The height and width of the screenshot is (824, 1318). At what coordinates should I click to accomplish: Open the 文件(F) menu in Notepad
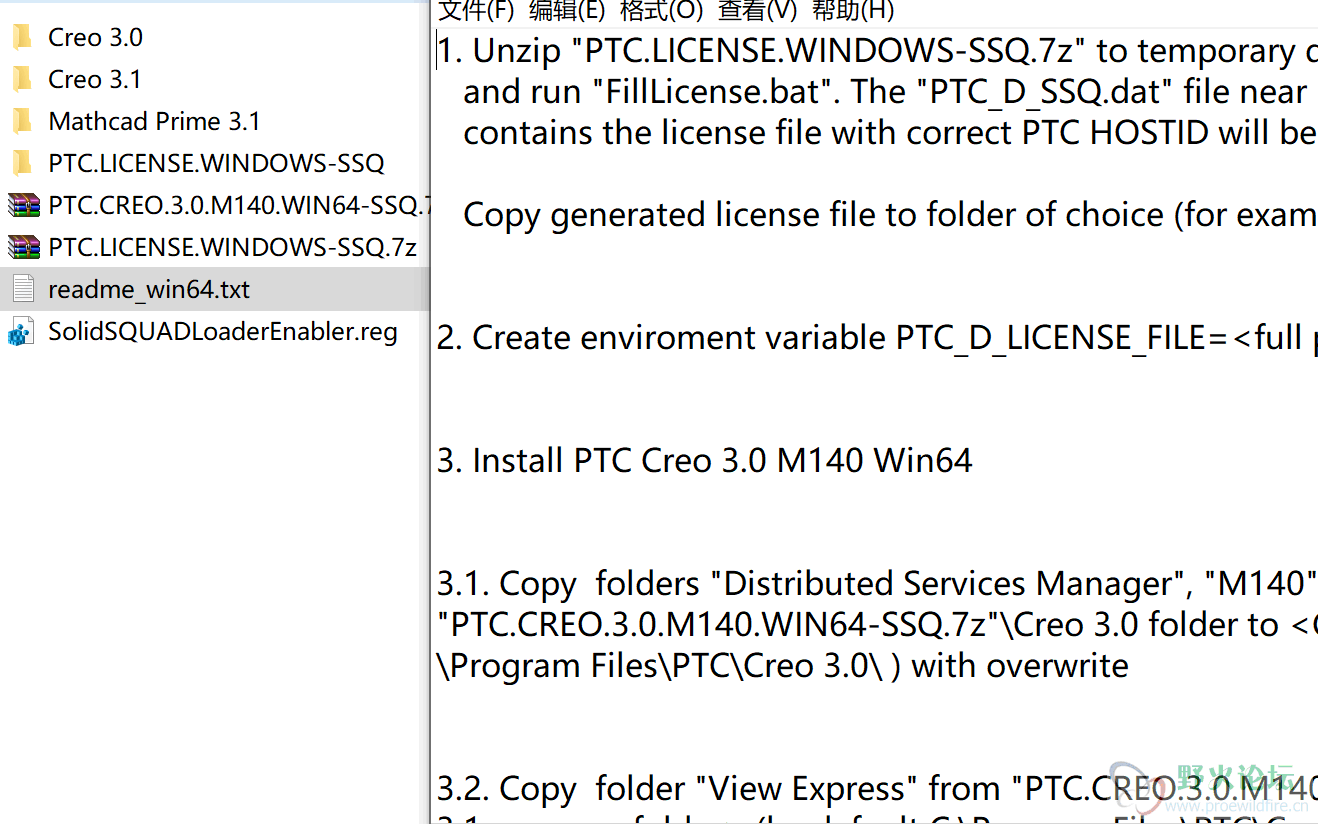click(x=477, y=10)
